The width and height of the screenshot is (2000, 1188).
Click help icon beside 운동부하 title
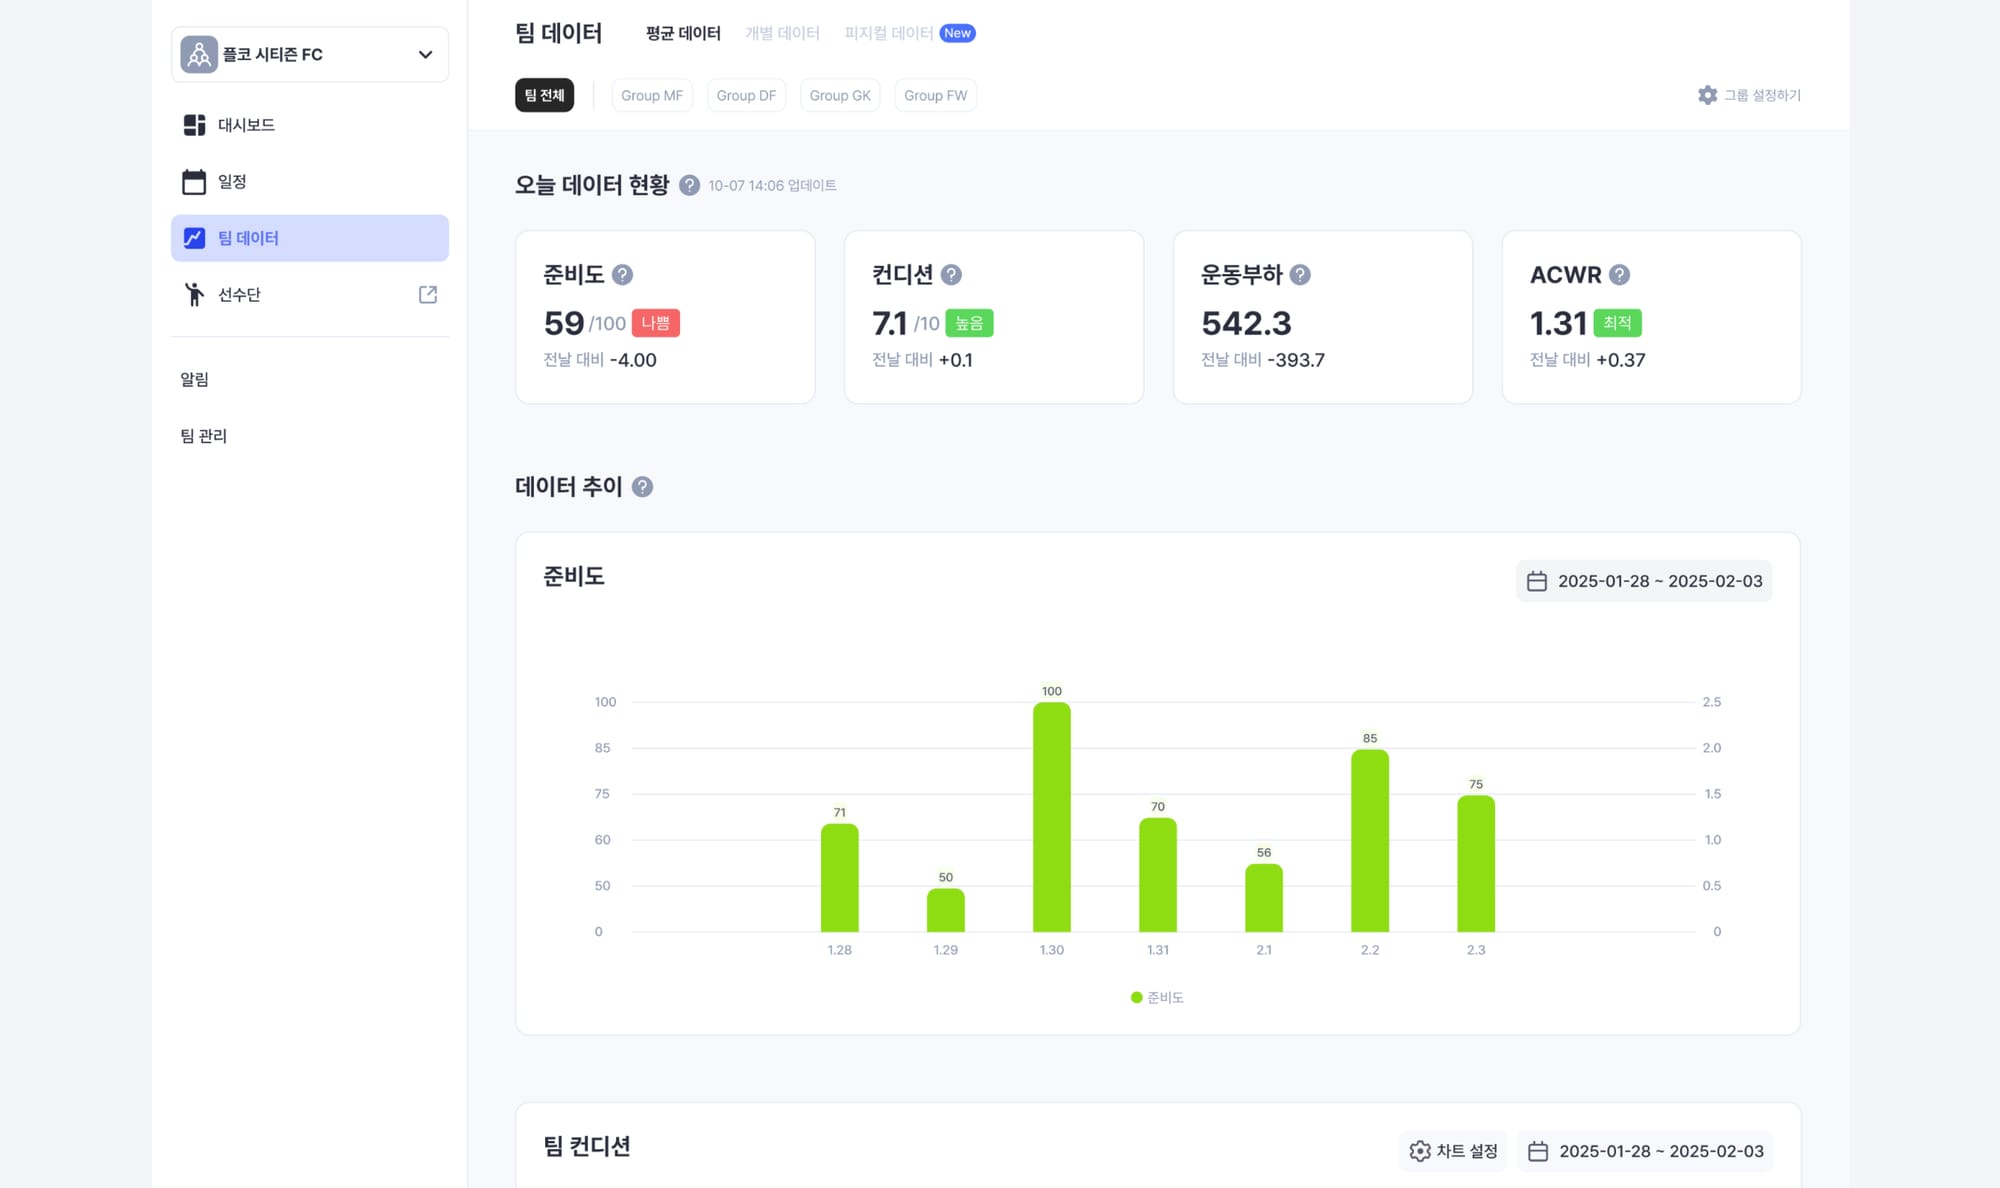click(1300, 275)
